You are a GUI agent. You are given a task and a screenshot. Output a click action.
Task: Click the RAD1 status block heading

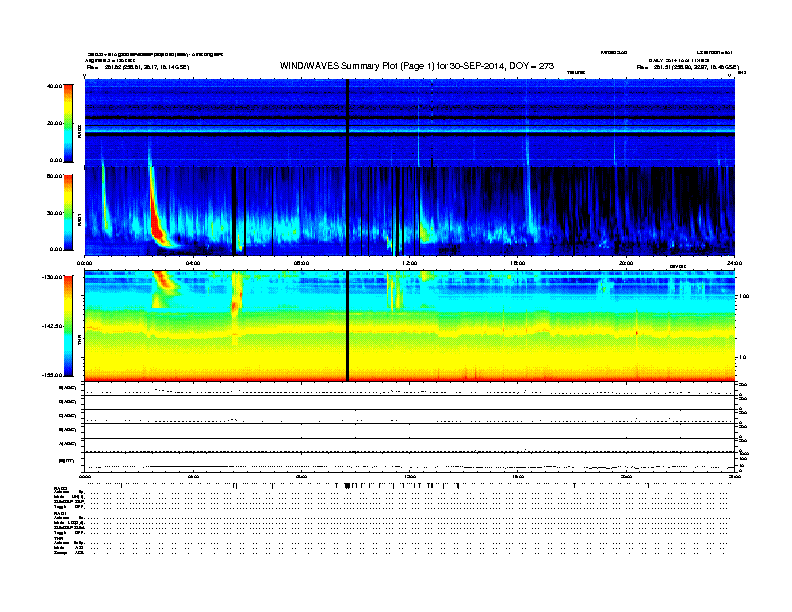coord(61,514)
